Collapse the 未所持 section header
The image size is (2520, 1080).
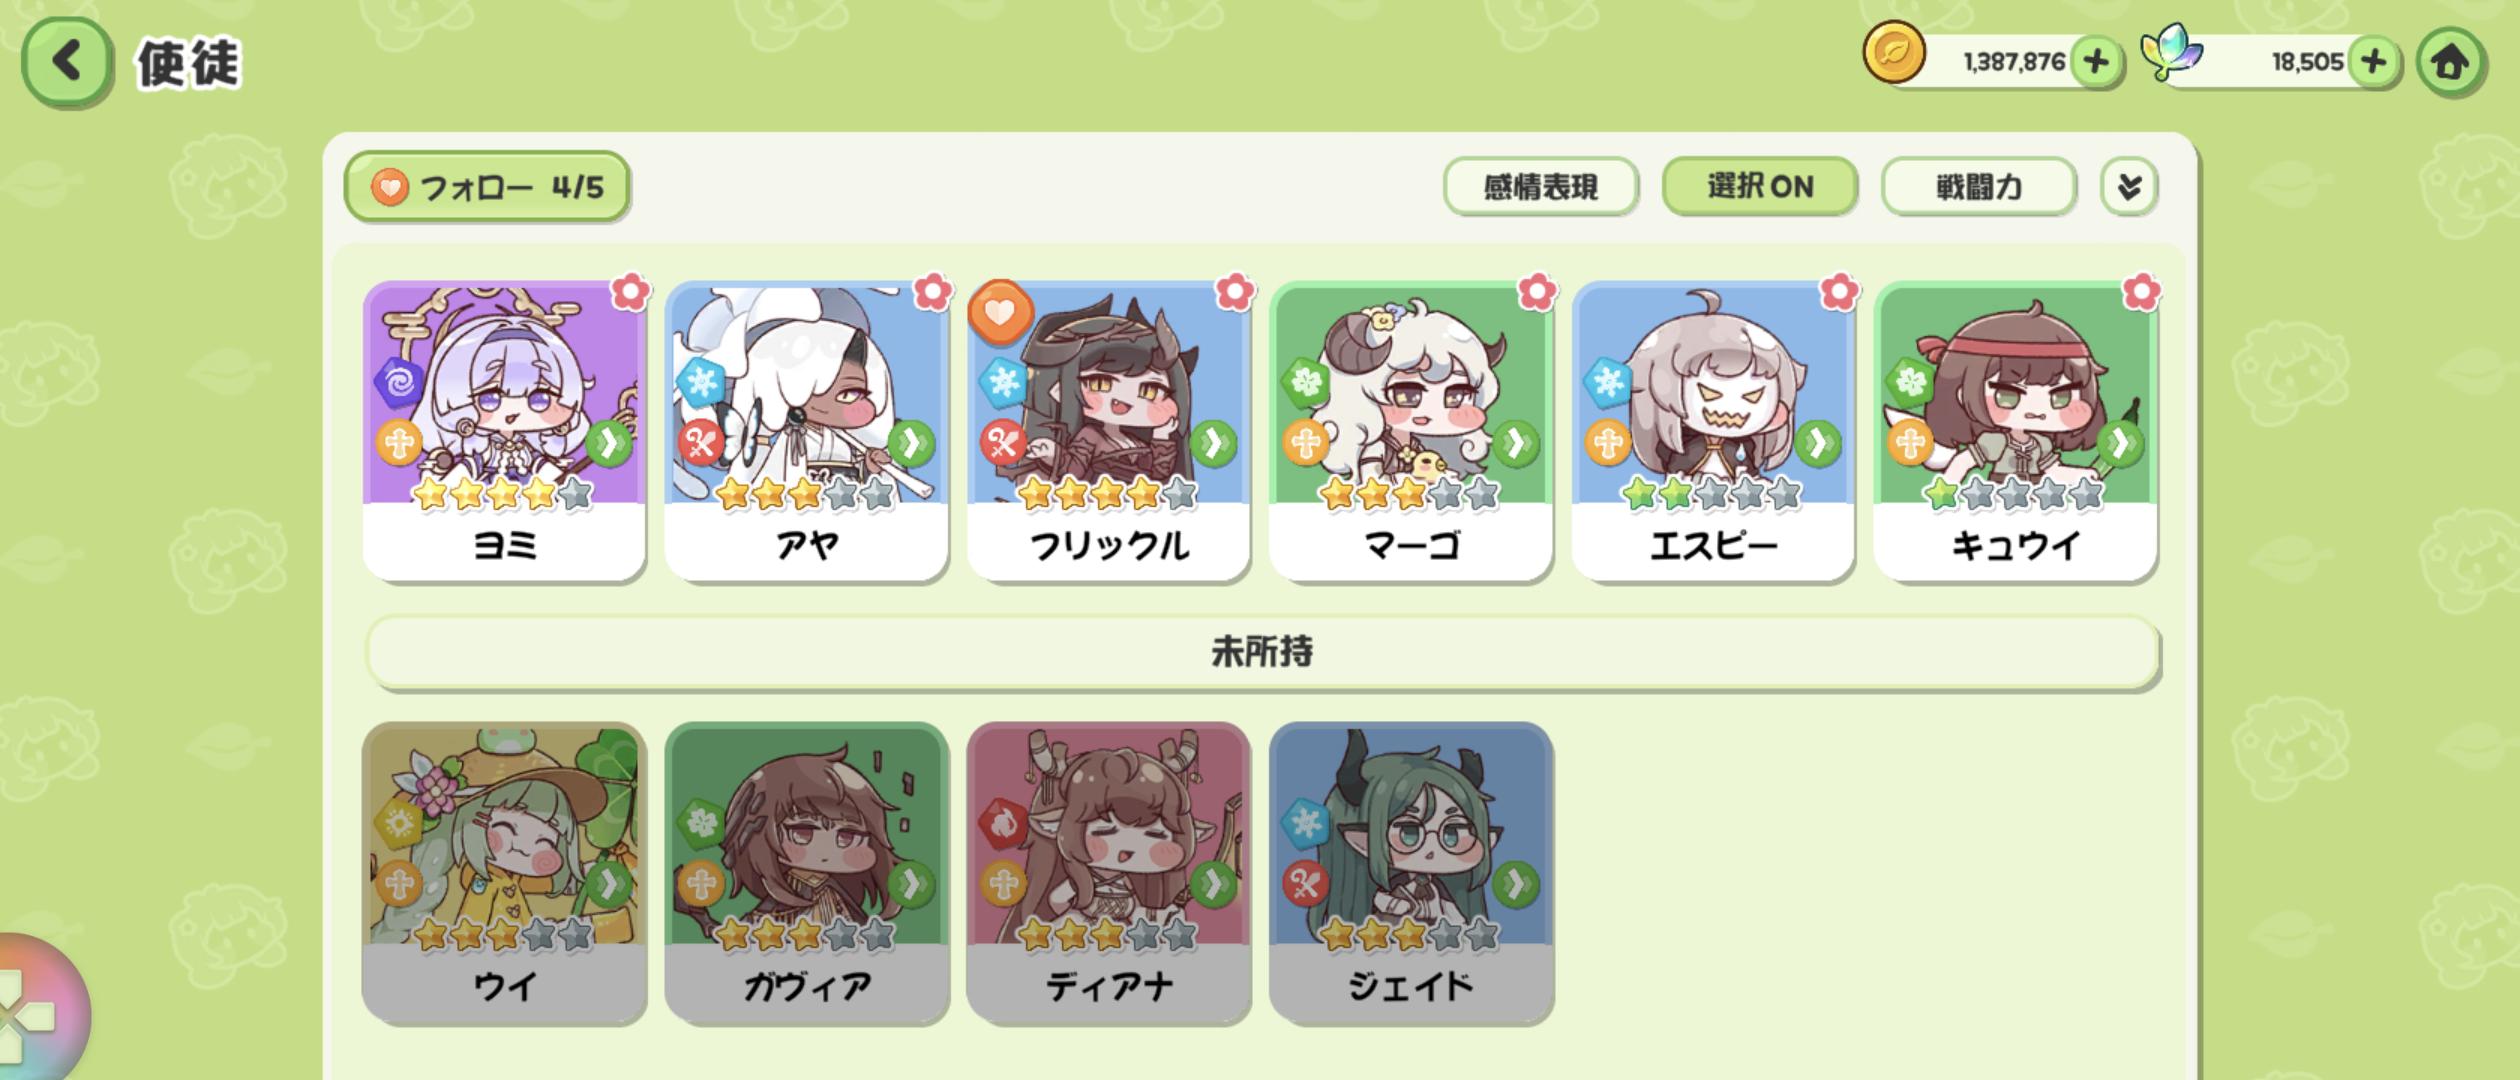click(1262, 652)
